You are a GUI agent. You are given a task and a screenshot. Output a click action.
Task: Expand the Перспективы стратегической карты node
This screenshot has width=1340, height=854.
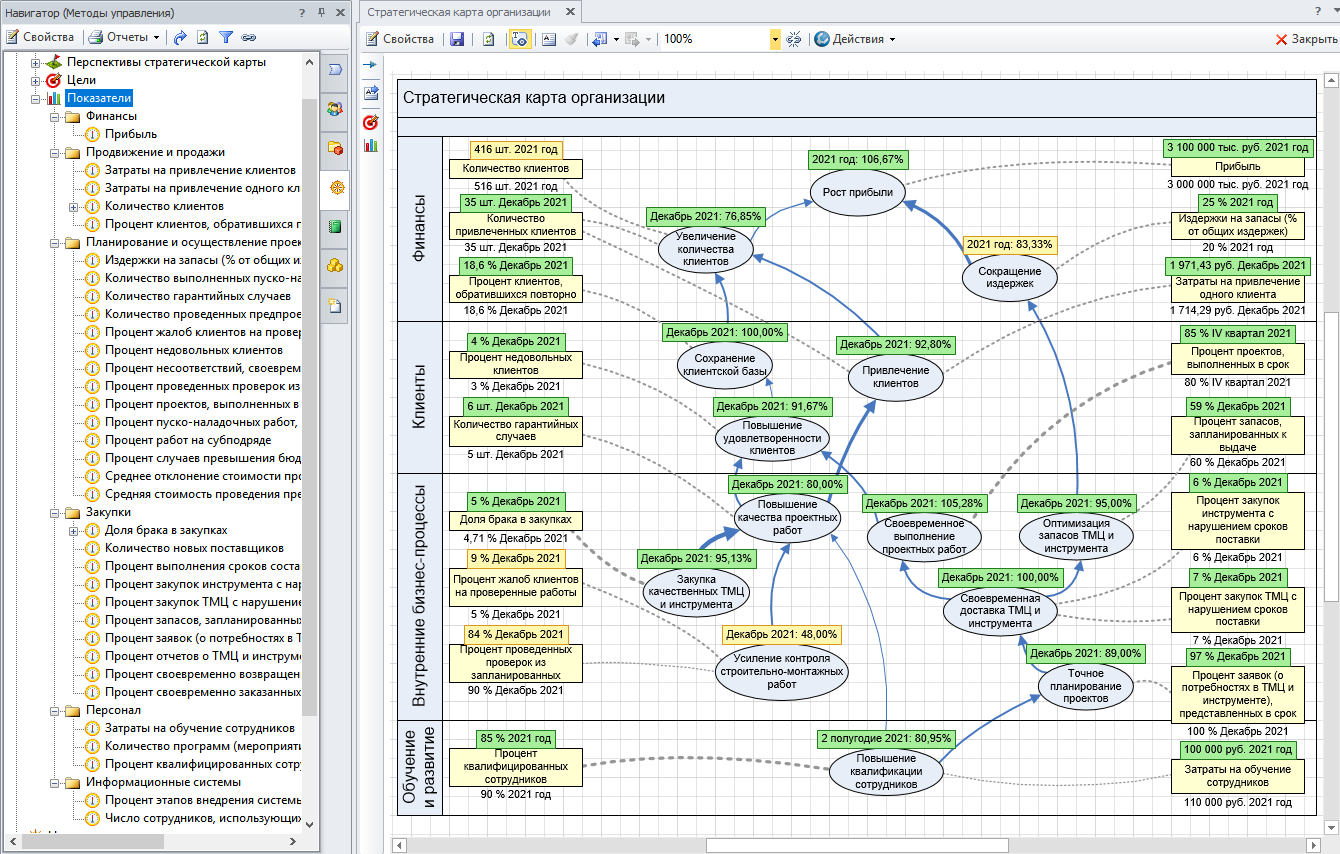point(36,62)
